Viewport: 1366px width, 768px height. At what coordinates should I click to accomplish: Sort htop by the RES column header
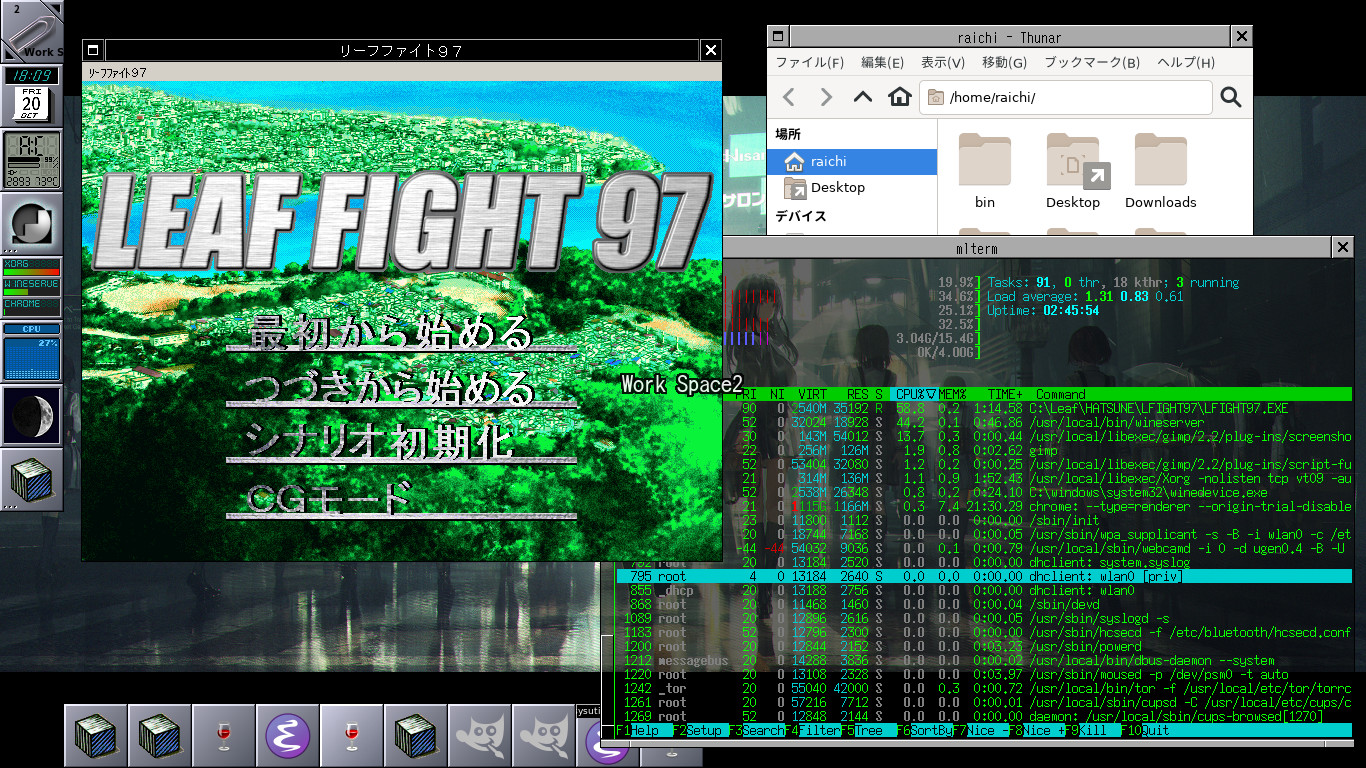point(858,395)
